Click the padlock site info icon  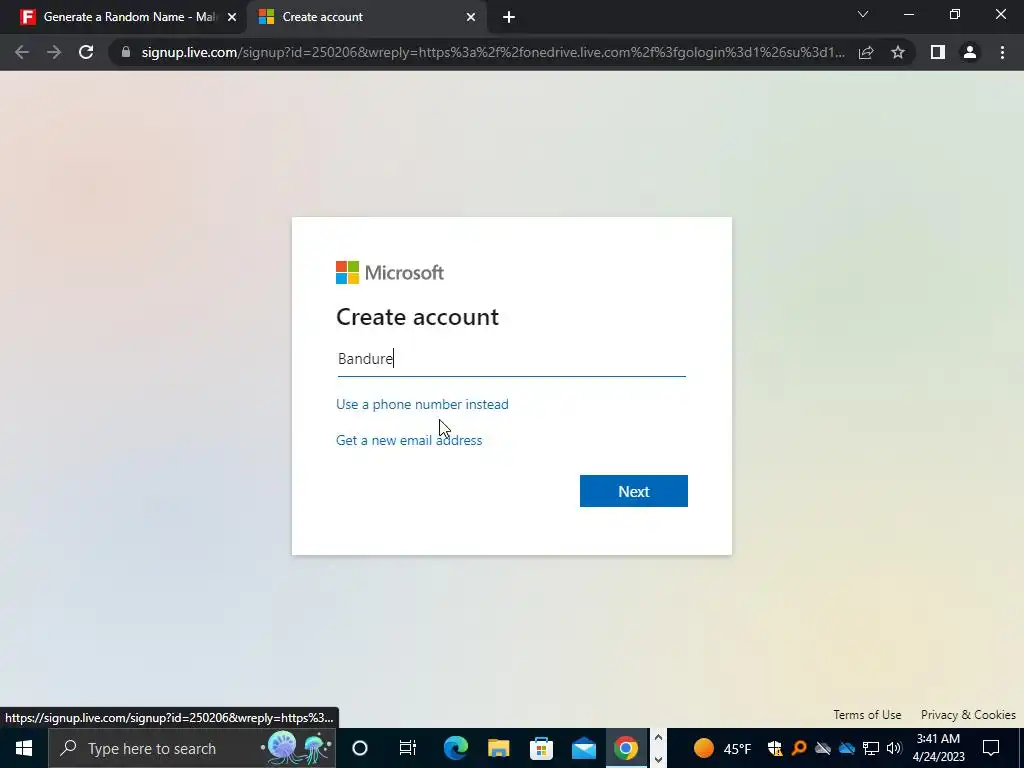pos(126,52)
